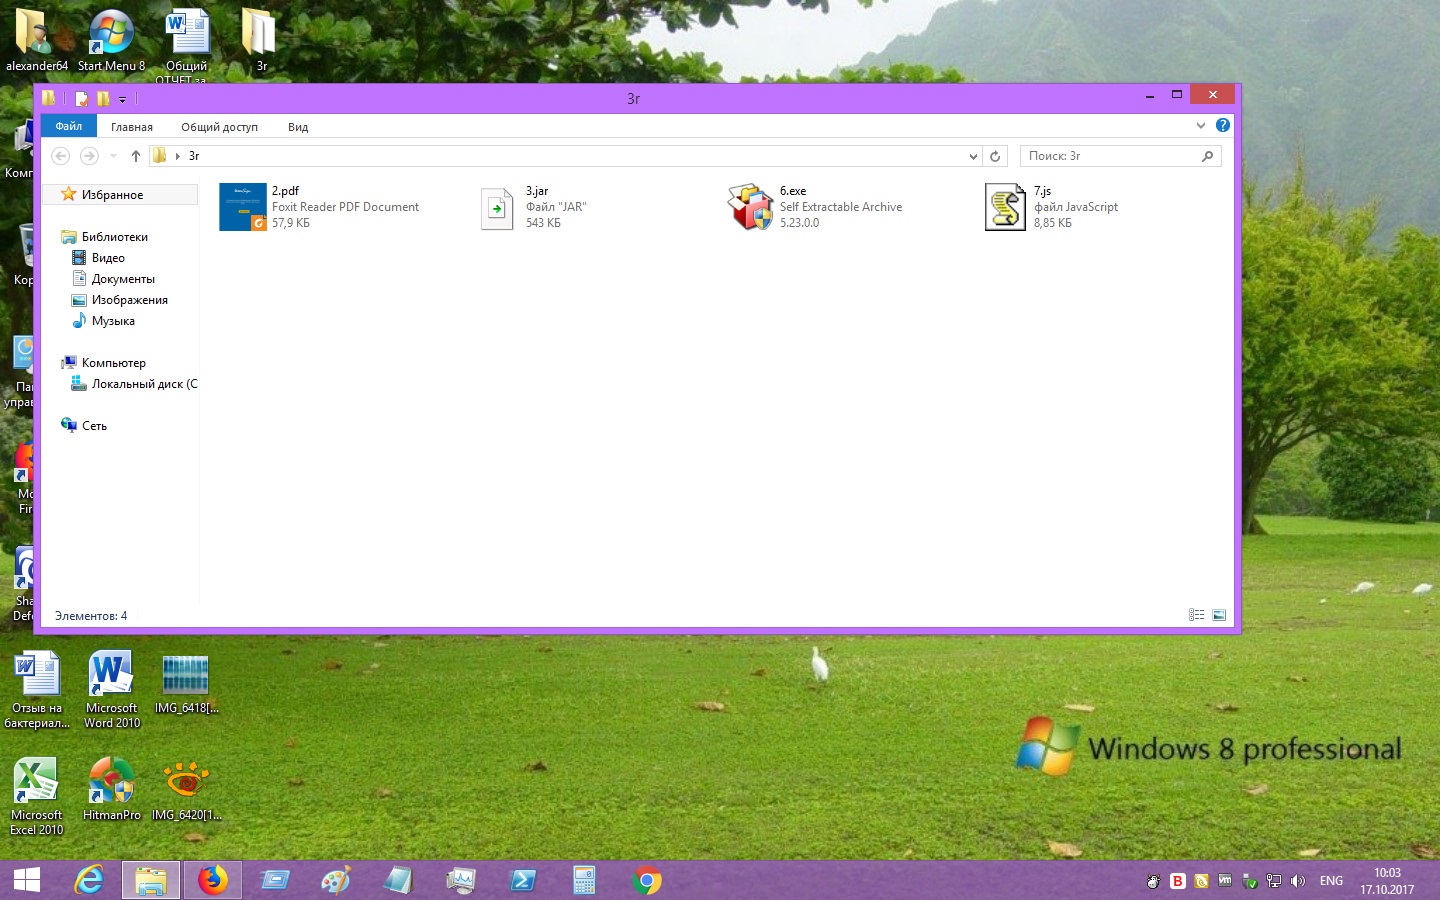Image resolution: width=1440 pixels, height=900 pixels.
Task: Click the Refresh button in address bar
Action: [x=995, y=156]
